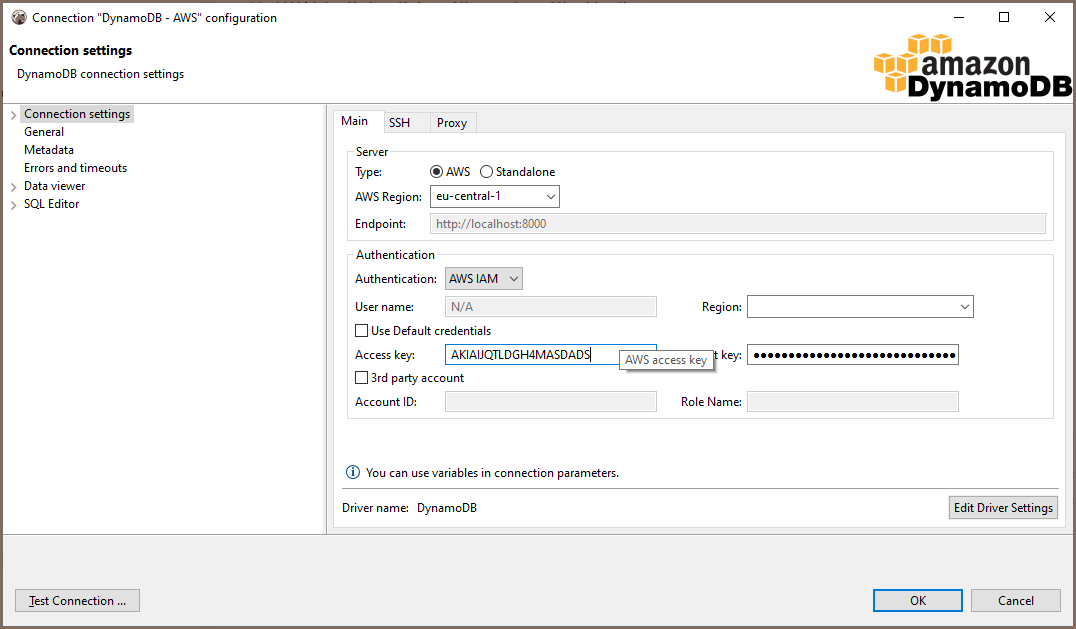Enable Use Default credentials
The image size is (1076, 629).
click(x=361, y=330)
